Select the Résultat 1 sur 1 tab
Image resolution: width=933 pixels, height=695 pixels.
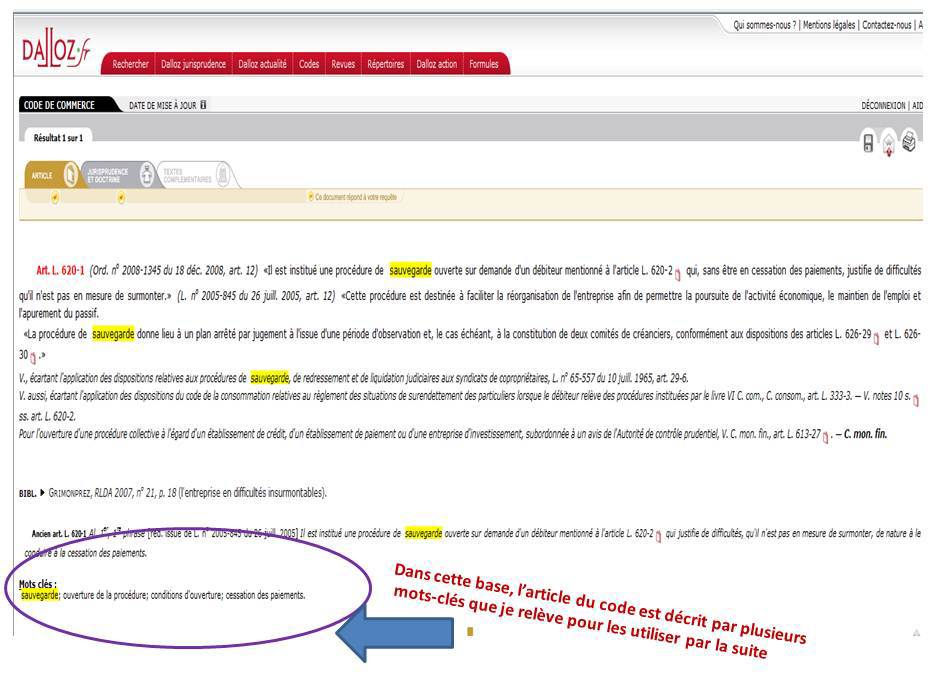(x=59, y=137)
